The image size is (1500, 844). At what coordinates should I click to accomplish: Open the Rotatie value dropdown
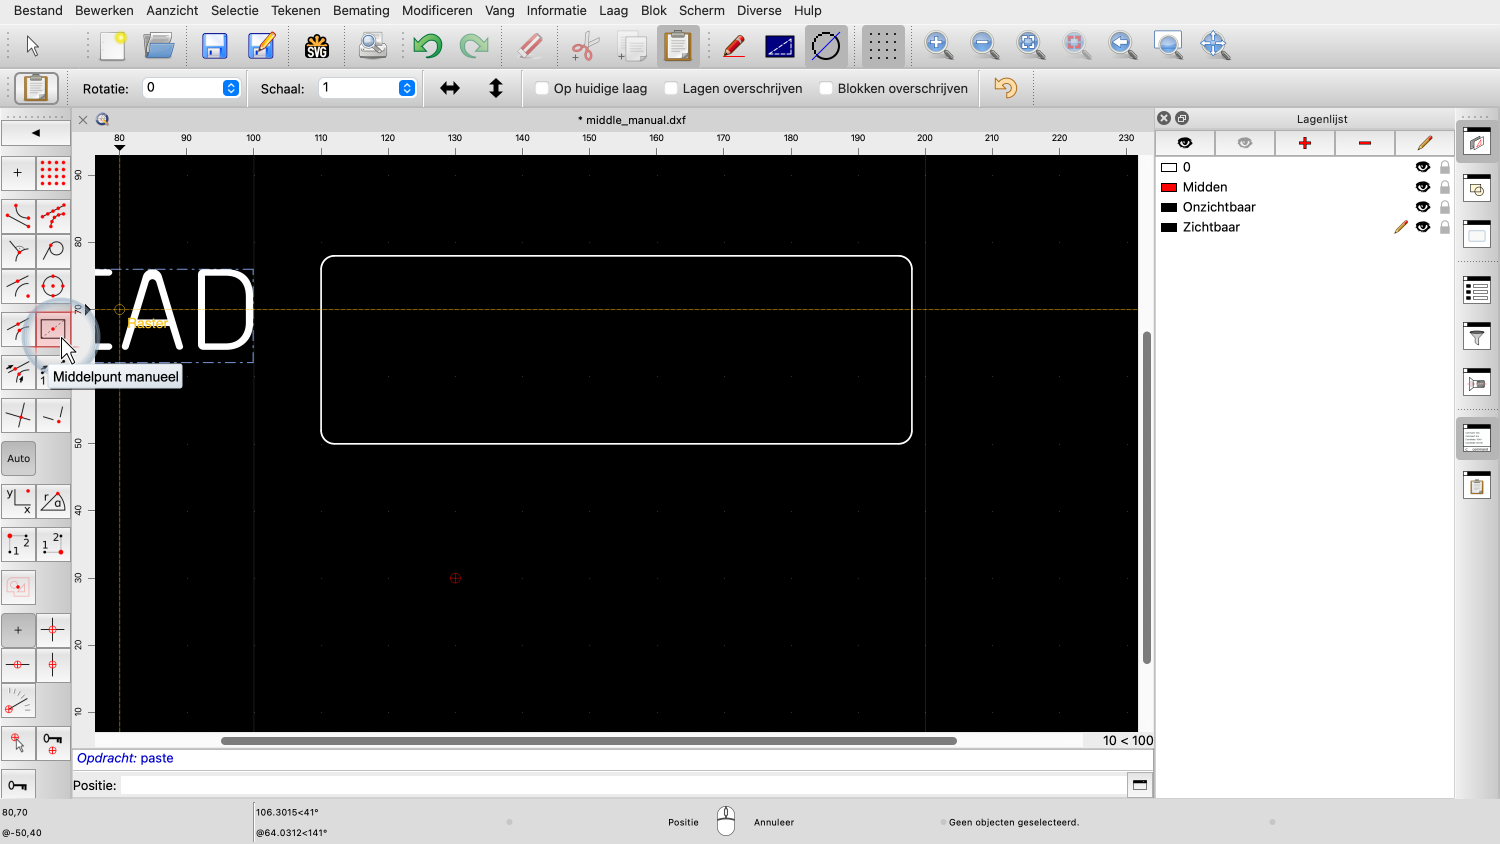[231, 88]
